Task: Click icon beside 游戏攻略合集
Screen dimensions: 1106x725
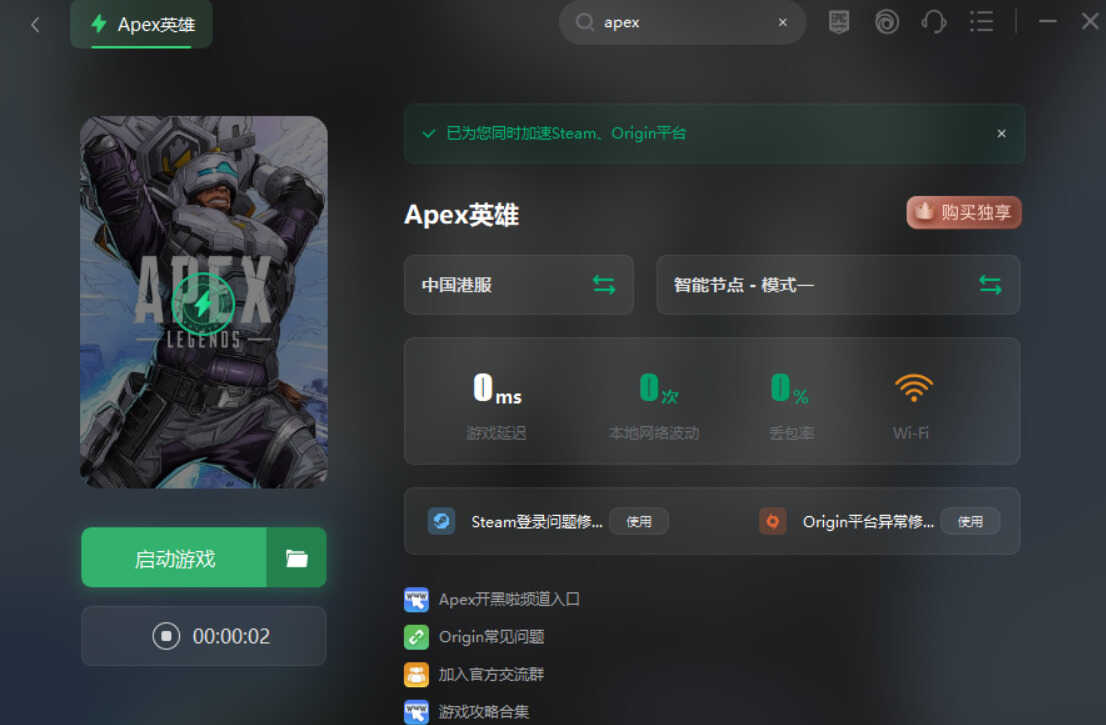Action: pos(416,712)
